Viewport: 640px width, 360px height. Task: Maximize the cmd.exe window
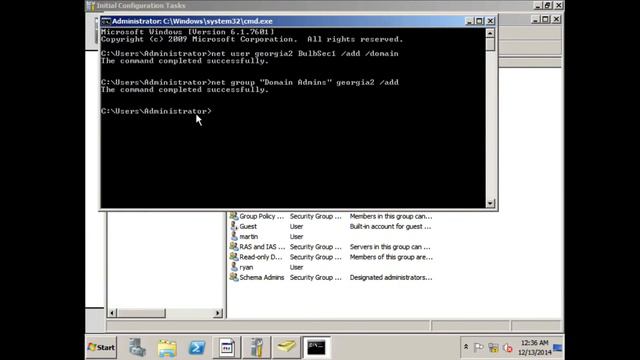[x=480, y=21]
